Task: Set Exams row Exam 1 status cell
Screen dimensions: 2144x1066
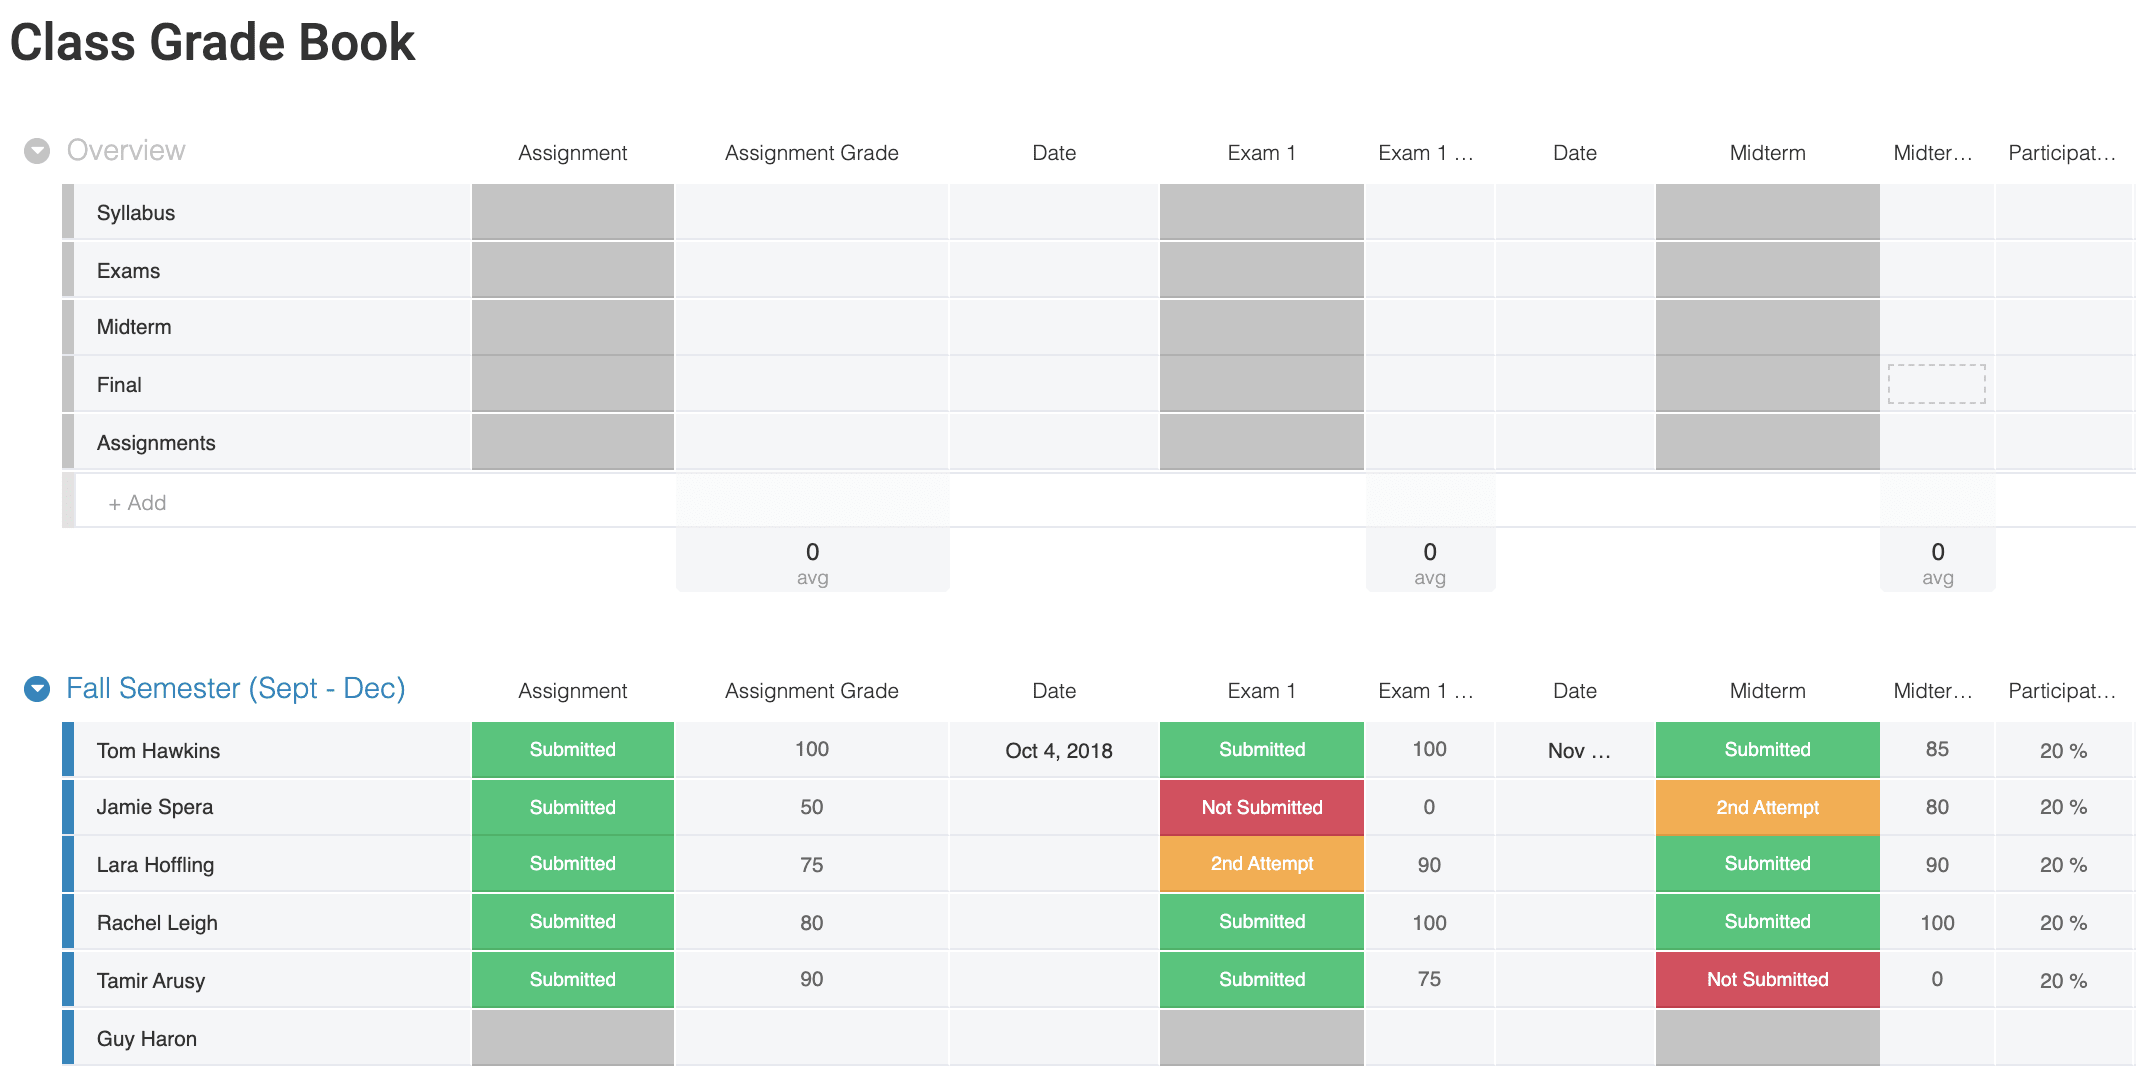Action: (1262, 270)
